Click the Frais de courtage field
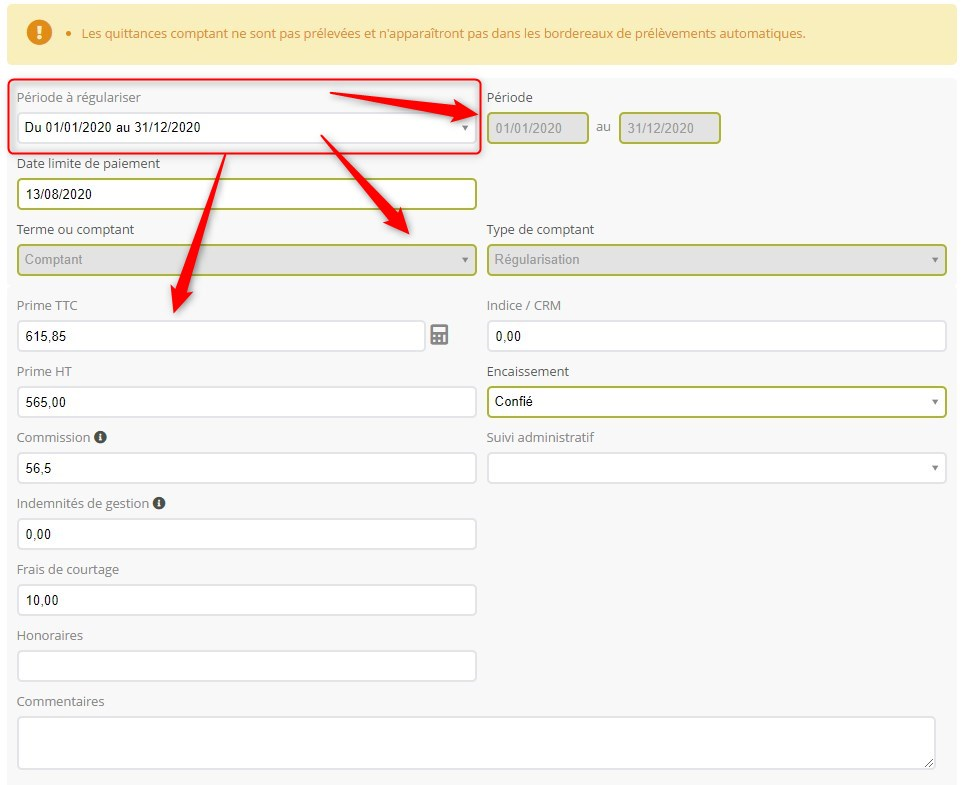This screenshot has width=965, height=785. point(246,600)
